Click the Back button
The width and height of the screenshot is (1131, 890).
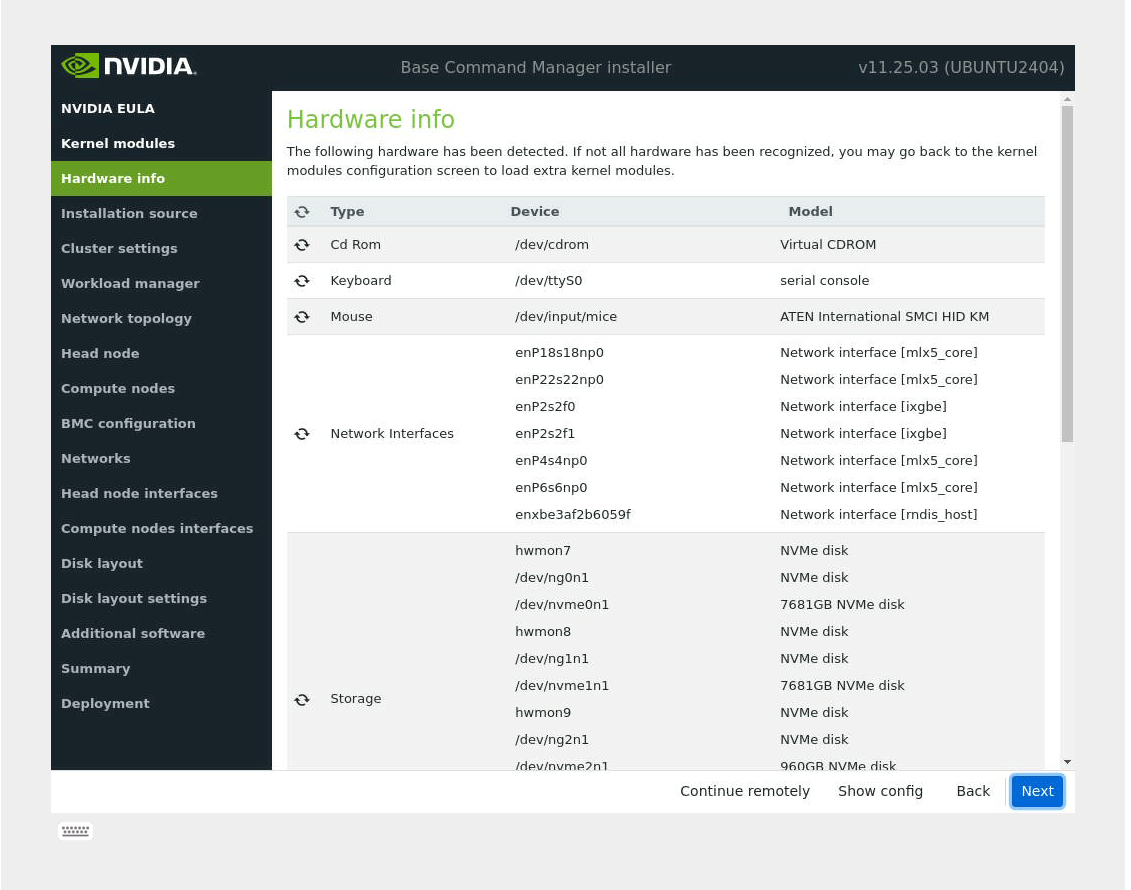tap(972, 791)
